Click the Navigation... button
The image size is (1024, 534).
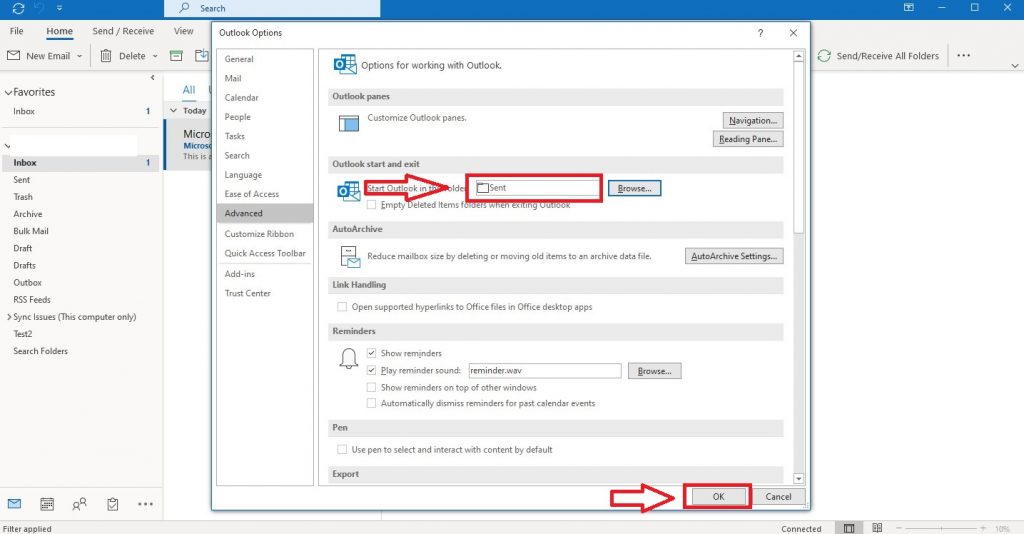click(752, 121)
